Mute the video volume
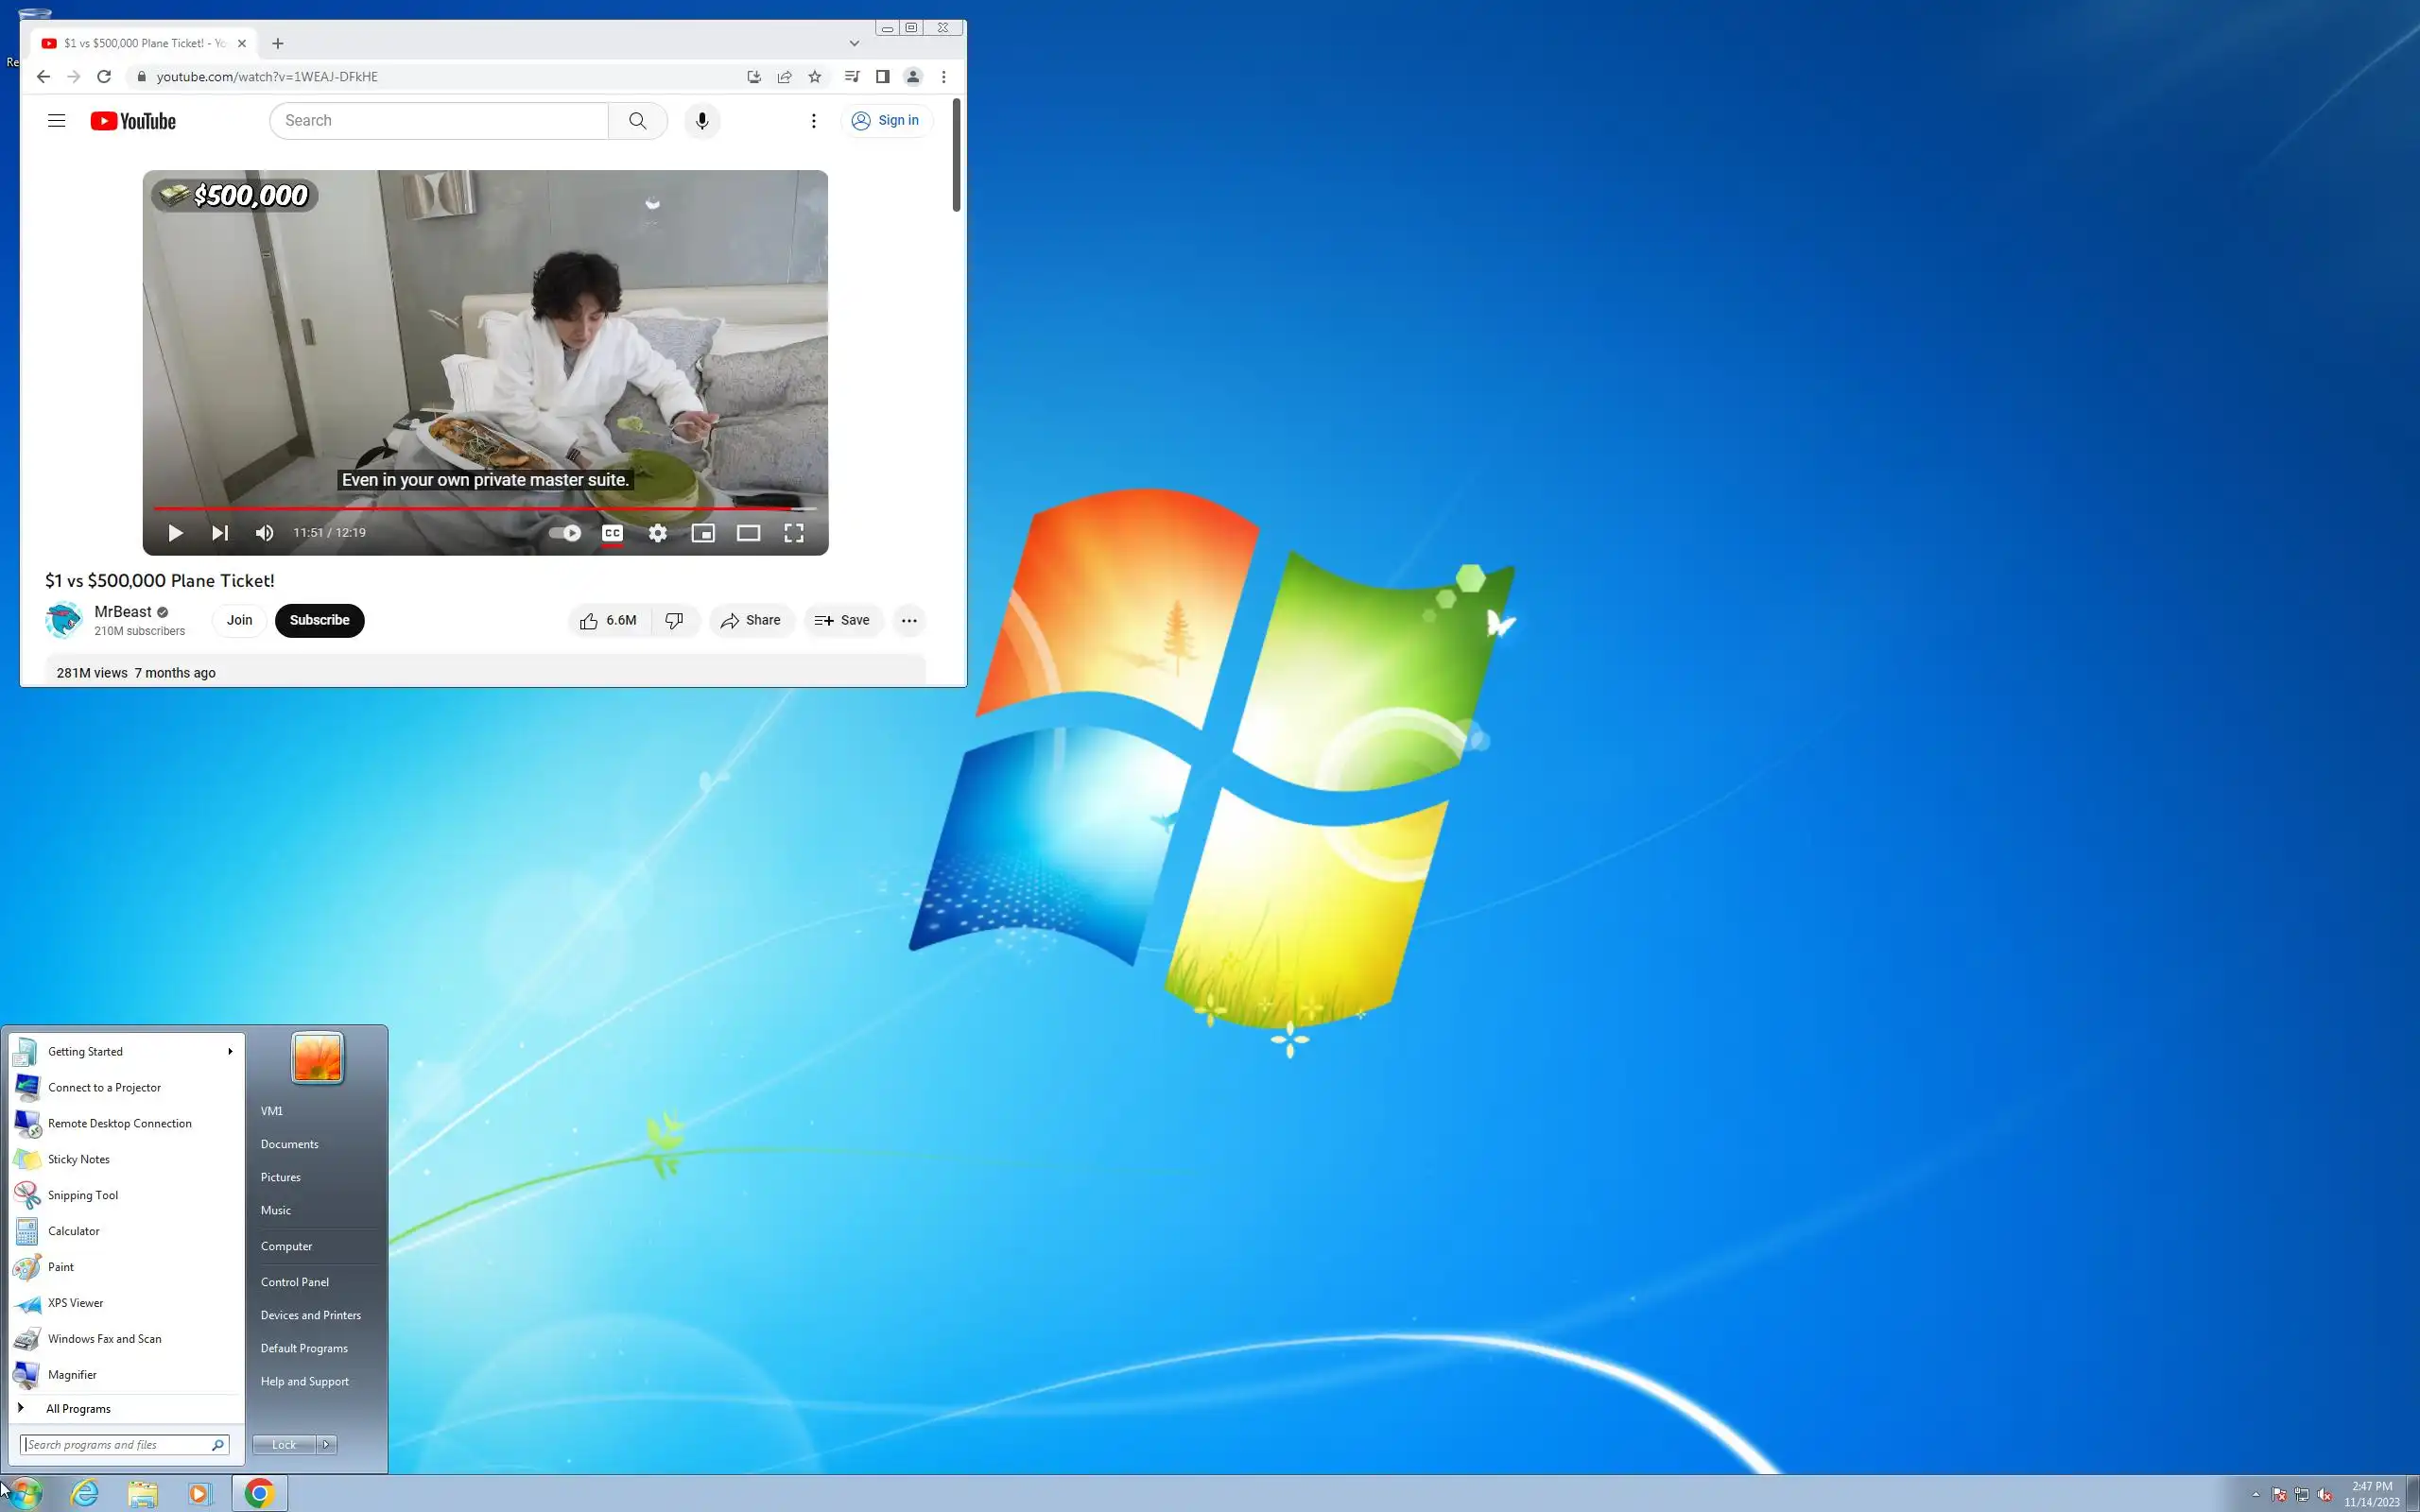2420x1512 pixels. pyautogui.click(x=264, y=533)
